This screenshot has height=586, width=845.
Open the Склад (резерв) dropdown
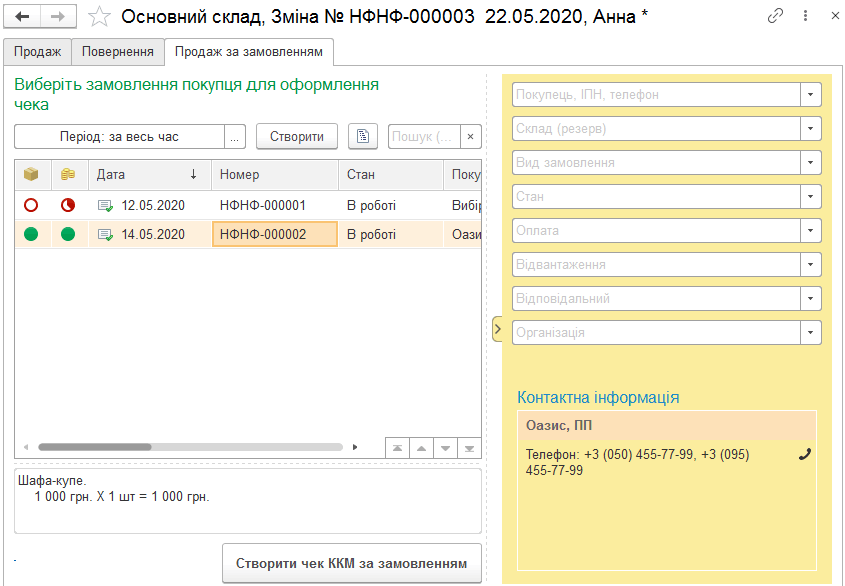pyautogui.click(x=811, y=128)
